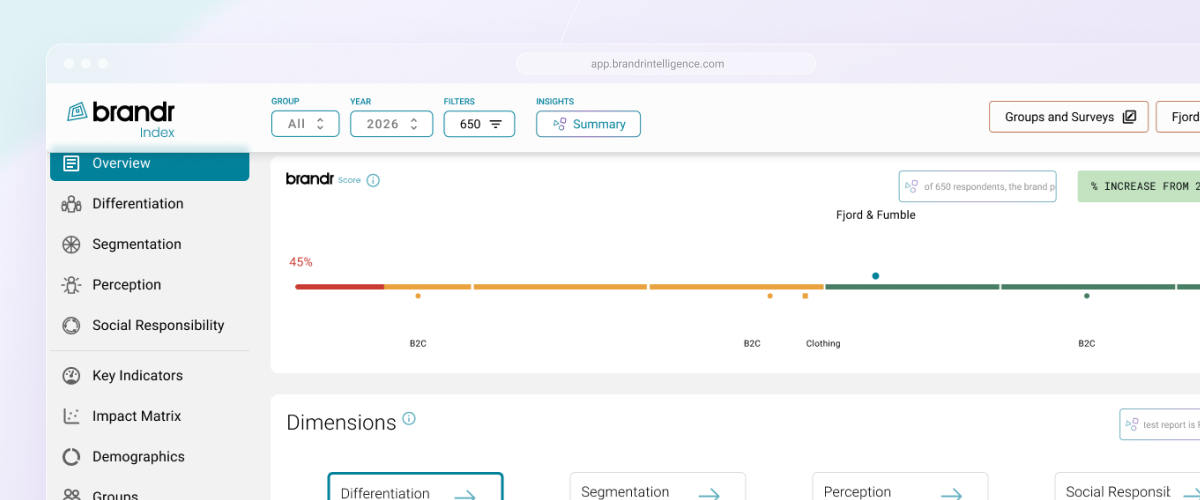Open the Filters control showing 650
1200x500 pixels.
click(479, 124)
